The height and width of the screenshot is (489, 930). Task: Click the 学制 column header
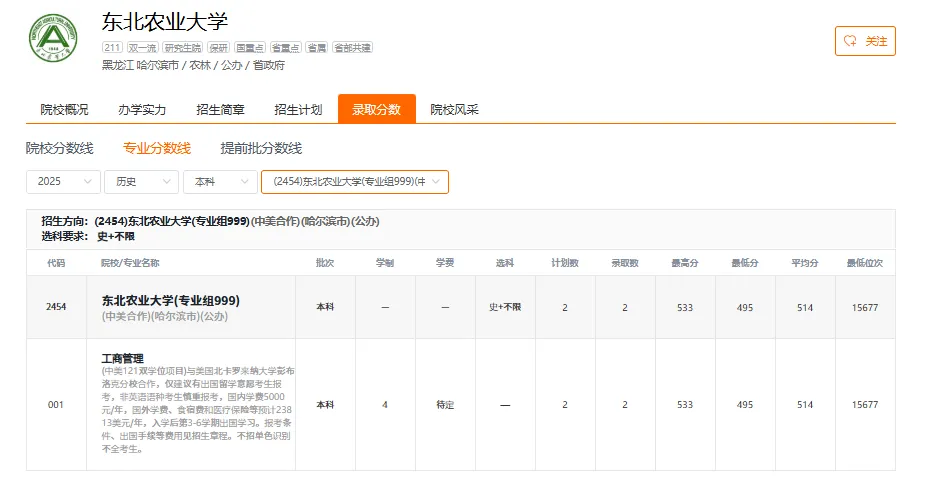[385, 263]
